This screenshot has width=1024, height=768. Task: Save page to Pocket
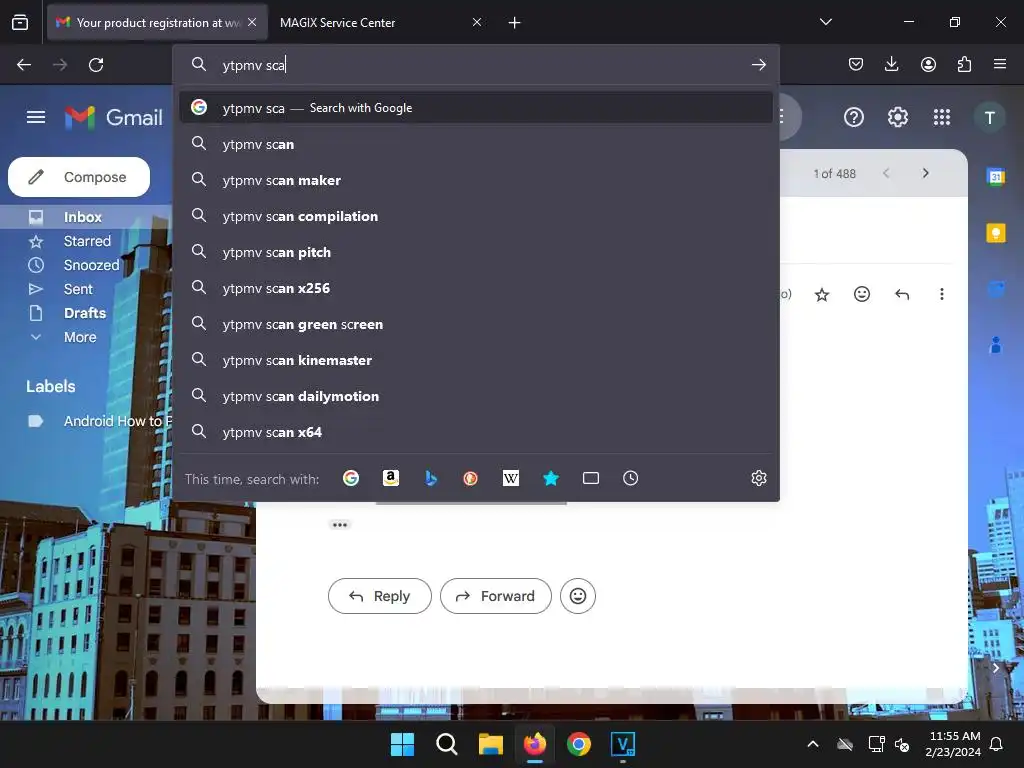tap(856, 64)
